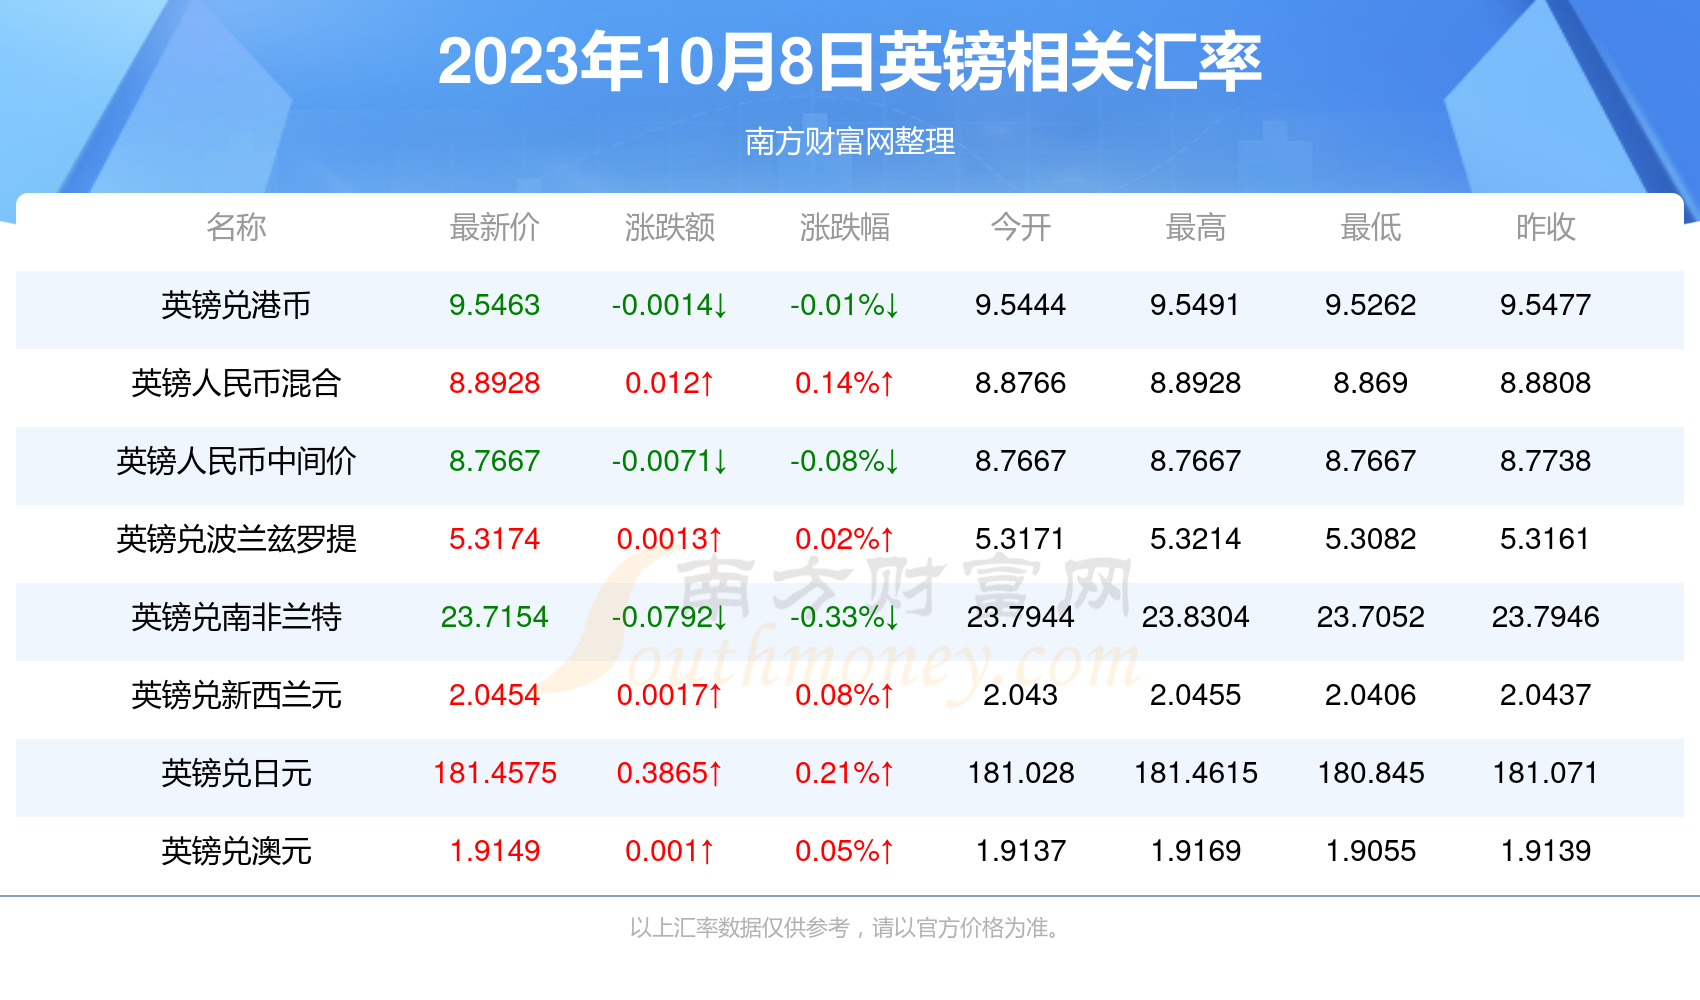Click latest price 2.0454

click(494, 695)
